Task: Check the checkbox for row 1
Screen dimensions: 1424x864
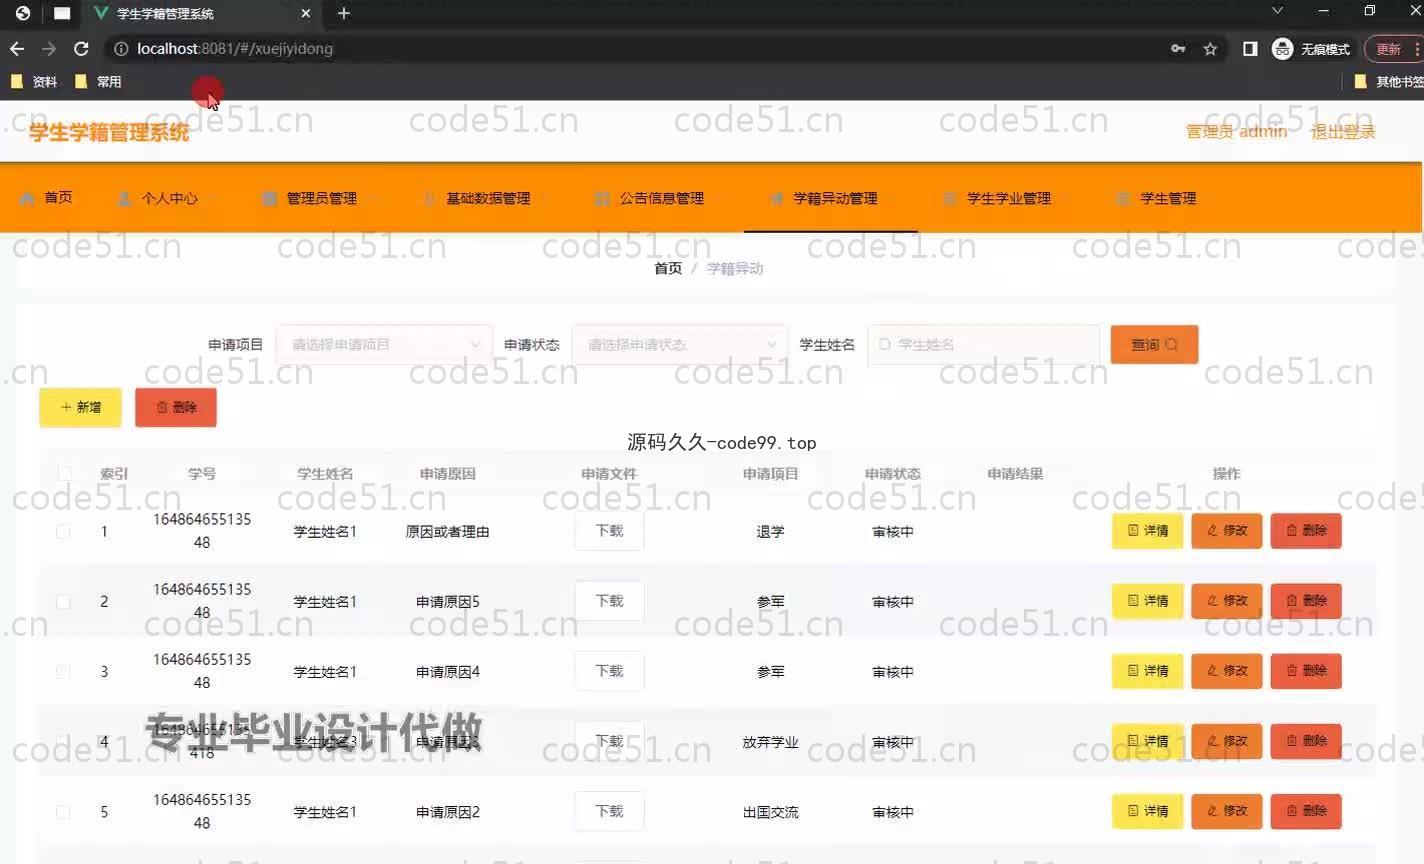Action: (63, 531)
